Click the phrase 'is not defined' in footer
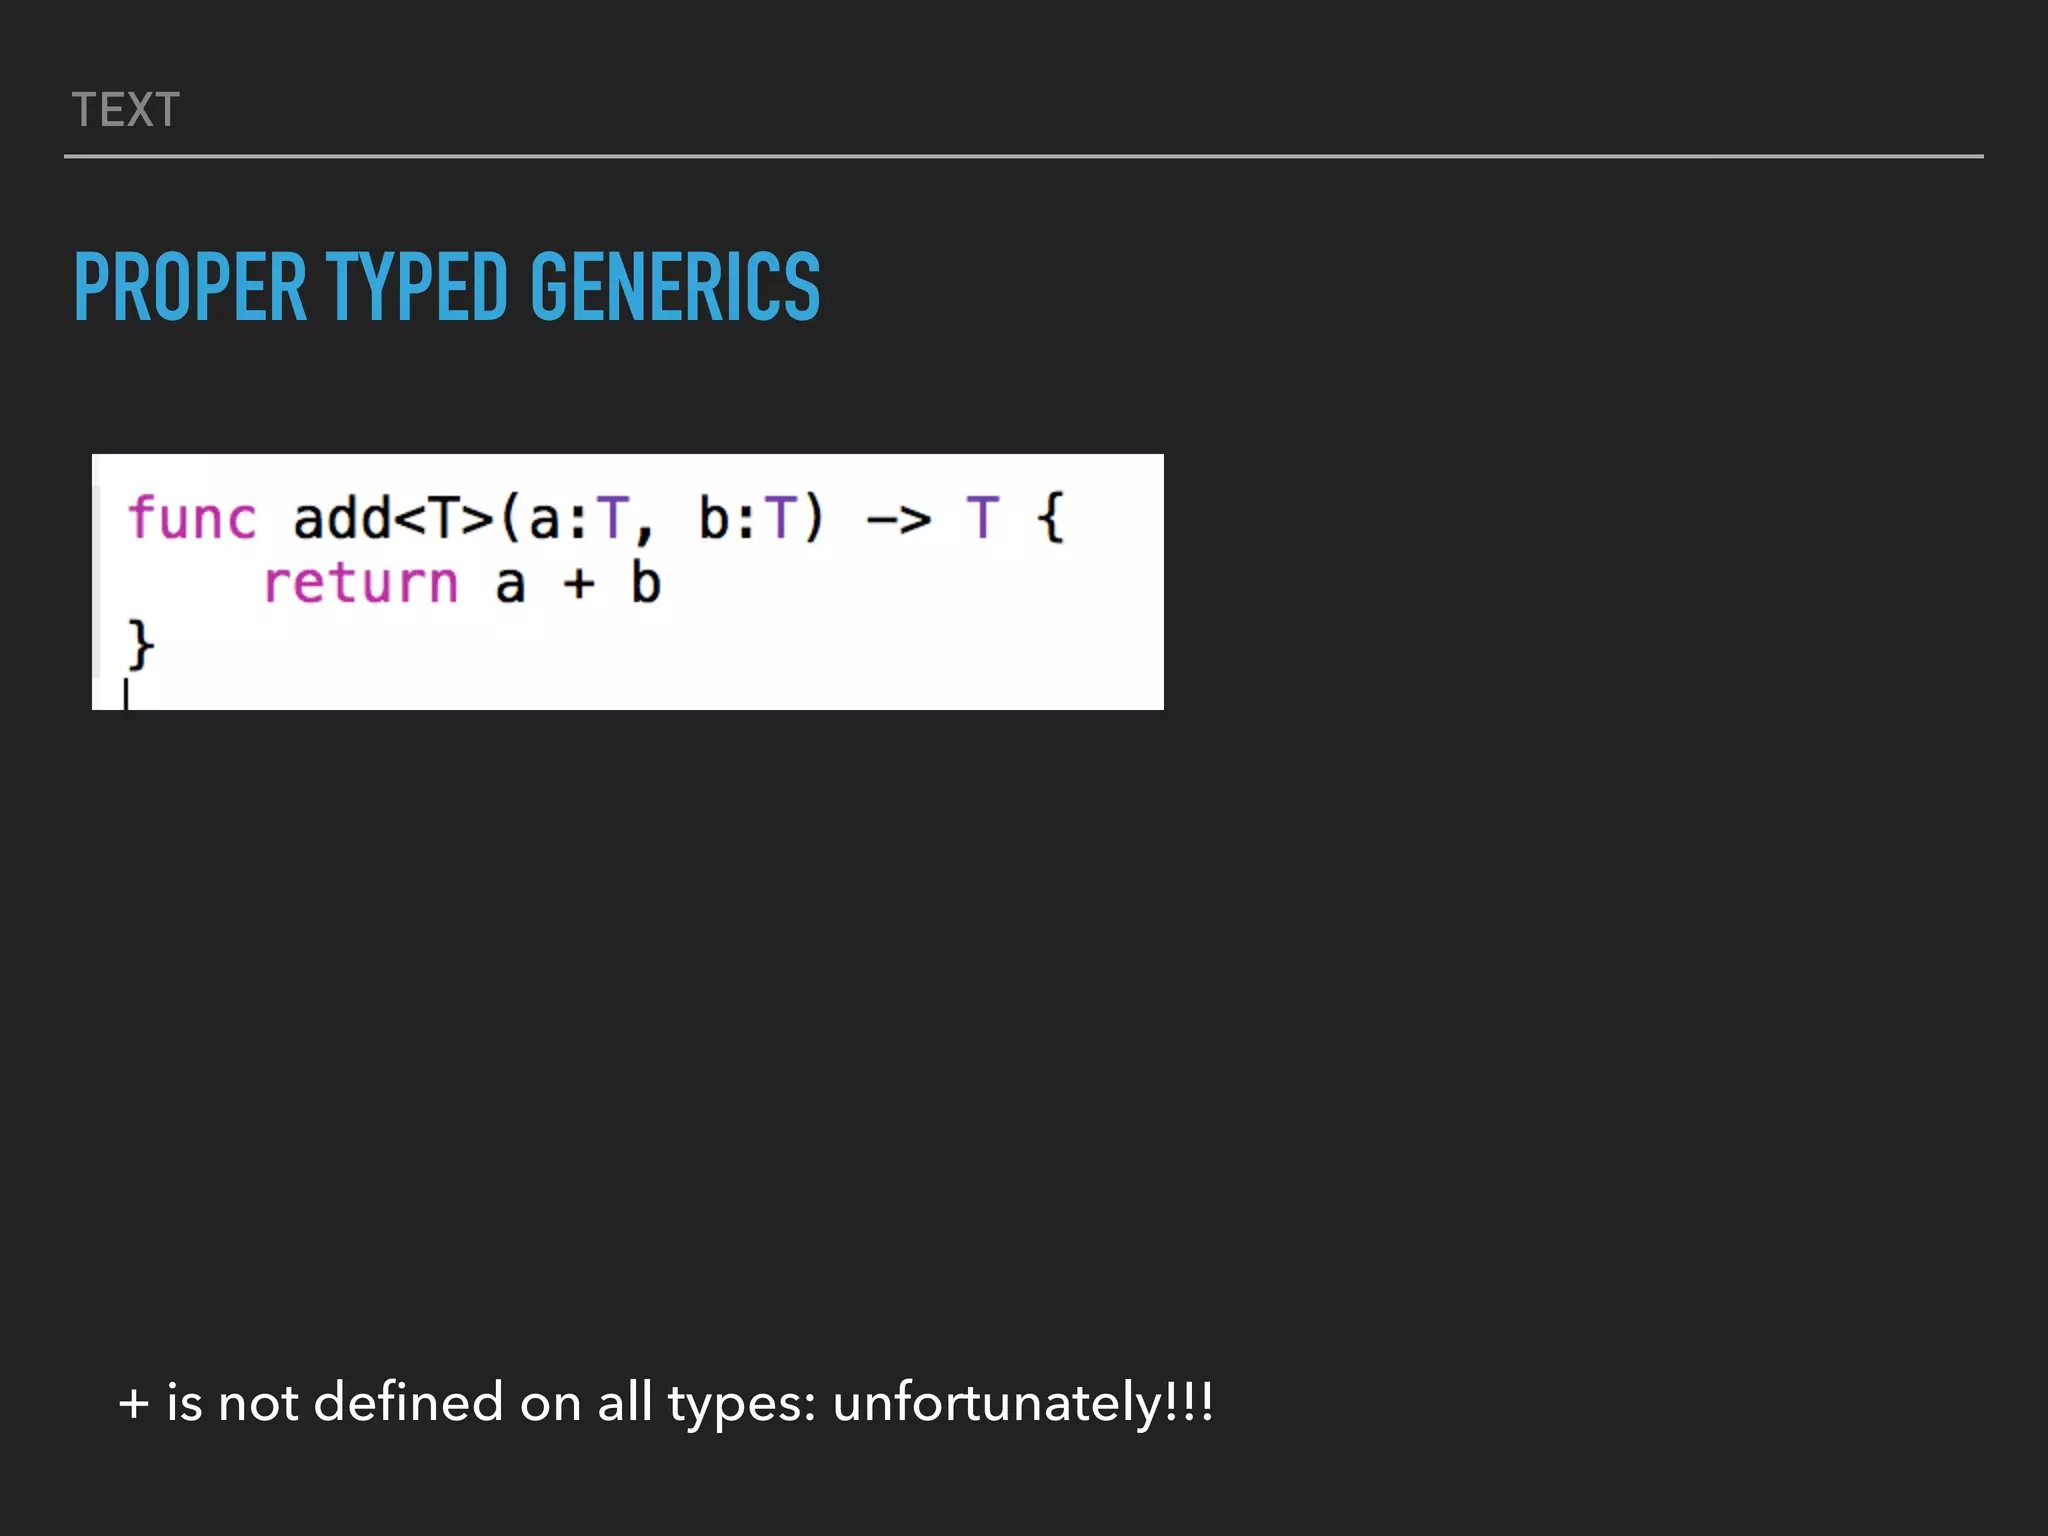Image resolution: width=2048 pixels, height=1536 pixels. pos(334,1402)
